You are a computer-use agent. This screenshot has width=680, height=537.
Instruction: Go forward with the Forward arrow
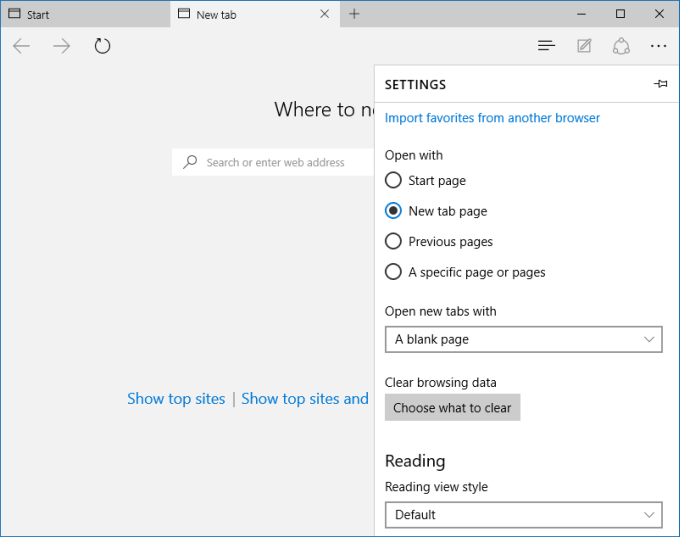62,46
